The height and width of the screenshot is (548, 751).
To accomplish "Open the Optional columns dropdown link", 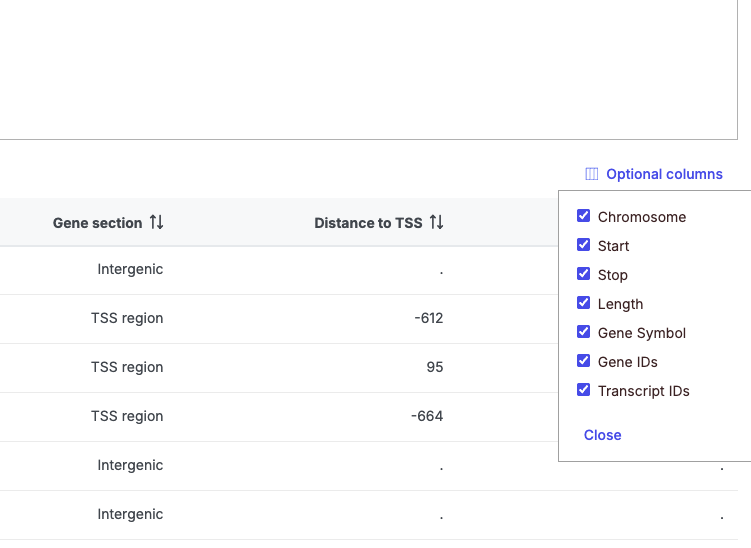I will coord(664,174).
